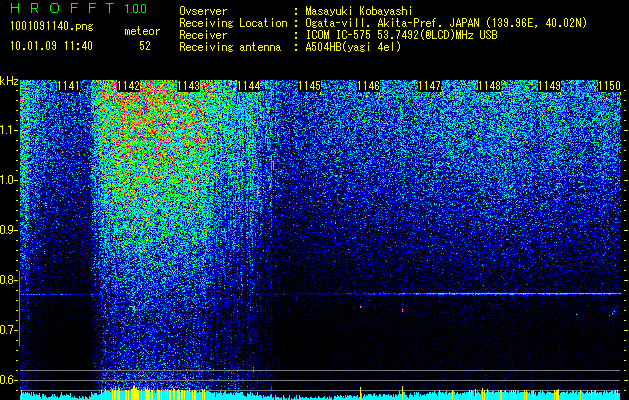Click the 1149 time marker label
This screenshot has width=629, height=400.
[549, 86]
